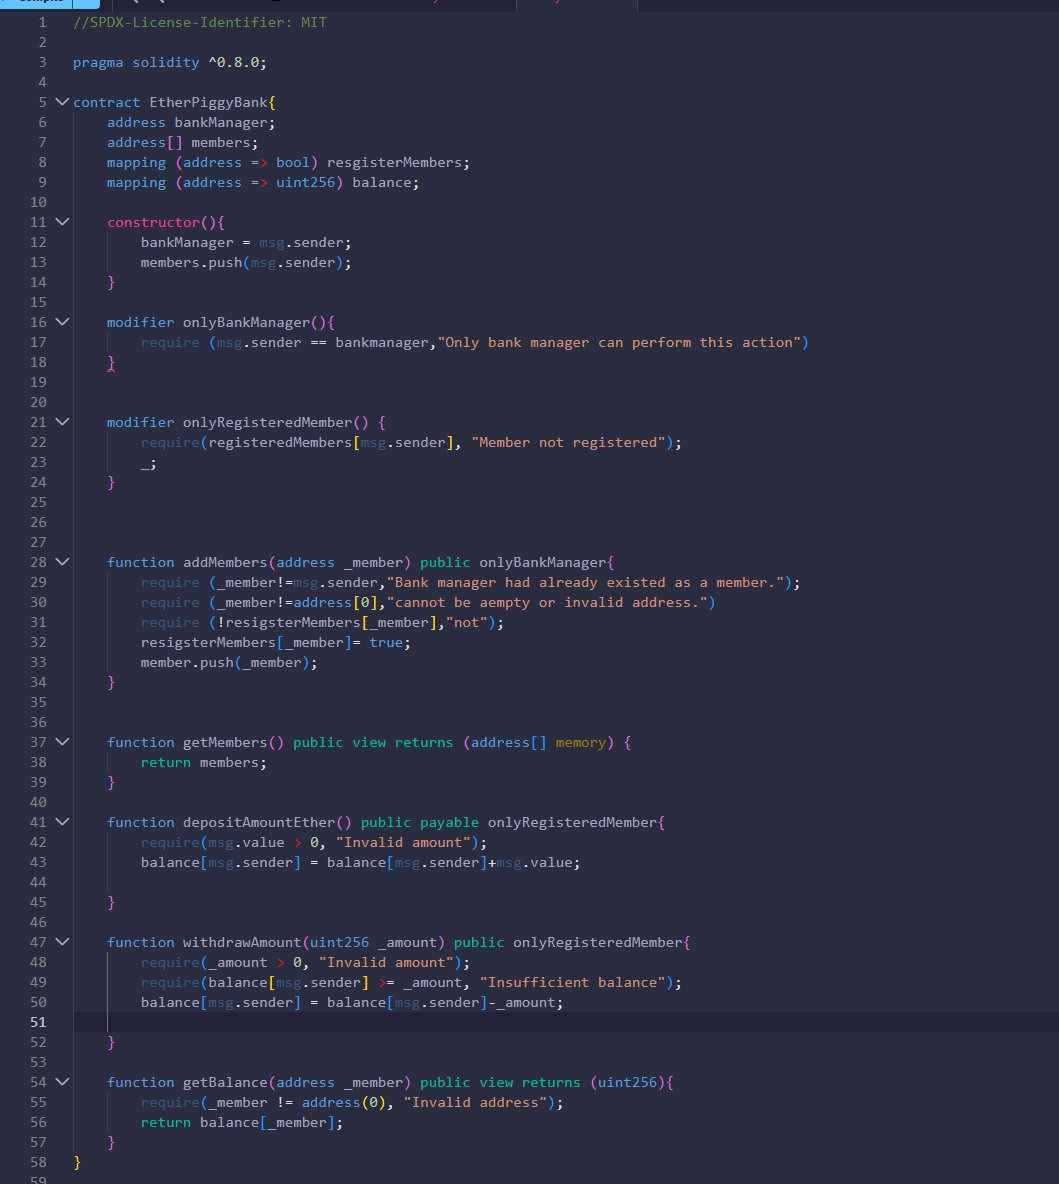1059x1184 pixels.
Task: Click the 'Bank manager had already existed' string
Action: point(585,583)
